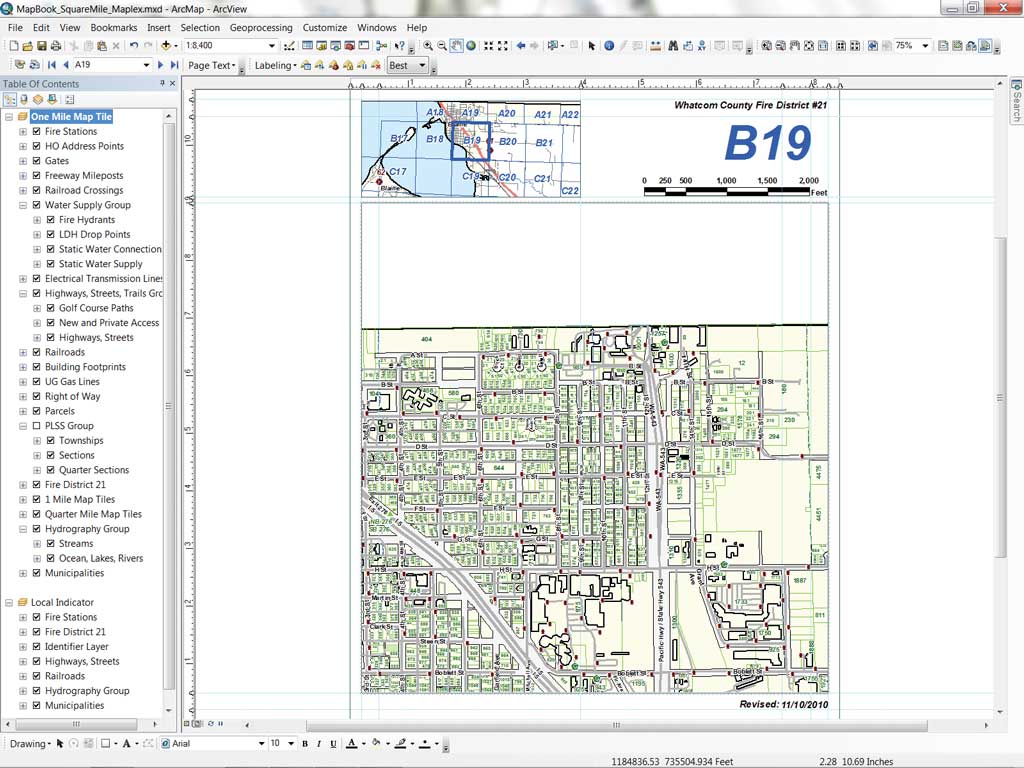Open the Labeling toolbar menu
1024x768 pixels.
click(x=275, y=65)
